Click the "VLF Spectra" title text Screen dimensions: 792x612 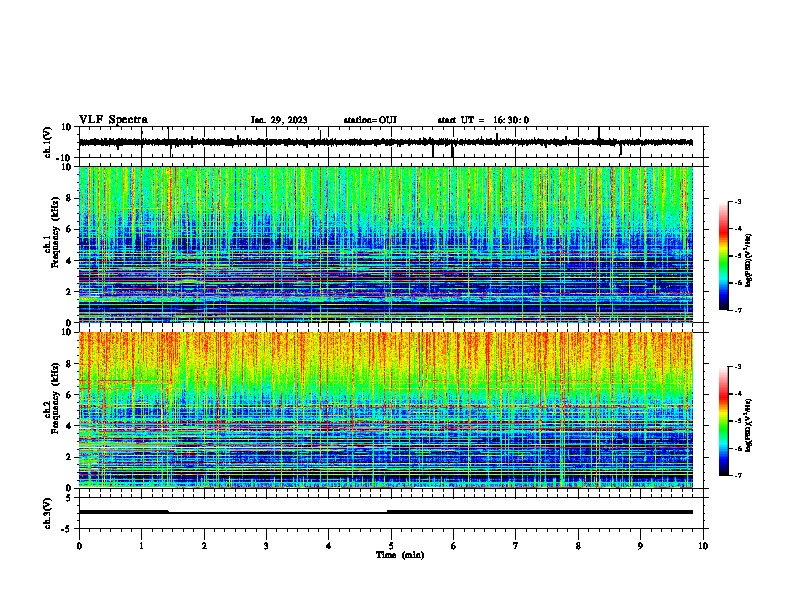click(x=113, y=119)
